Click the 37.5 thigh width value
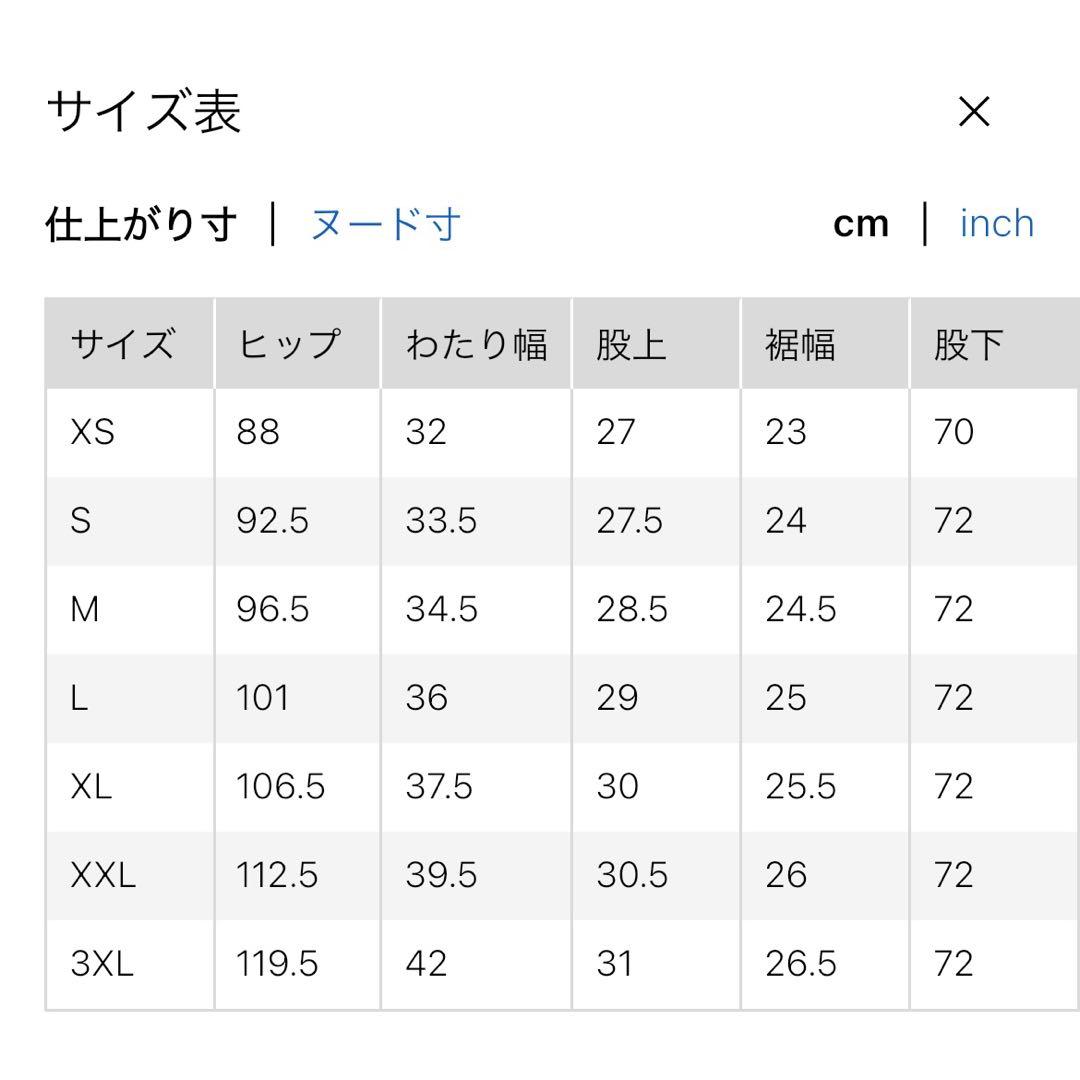The height and width of the screenshot is (1080, 1080). 439,787
